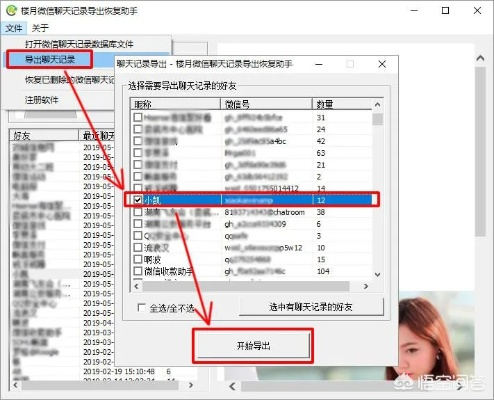The height and width of the screenshot is (400, 494).
Task: Uncheck the 小凯 row checkbox
Action: coord(138,200)
